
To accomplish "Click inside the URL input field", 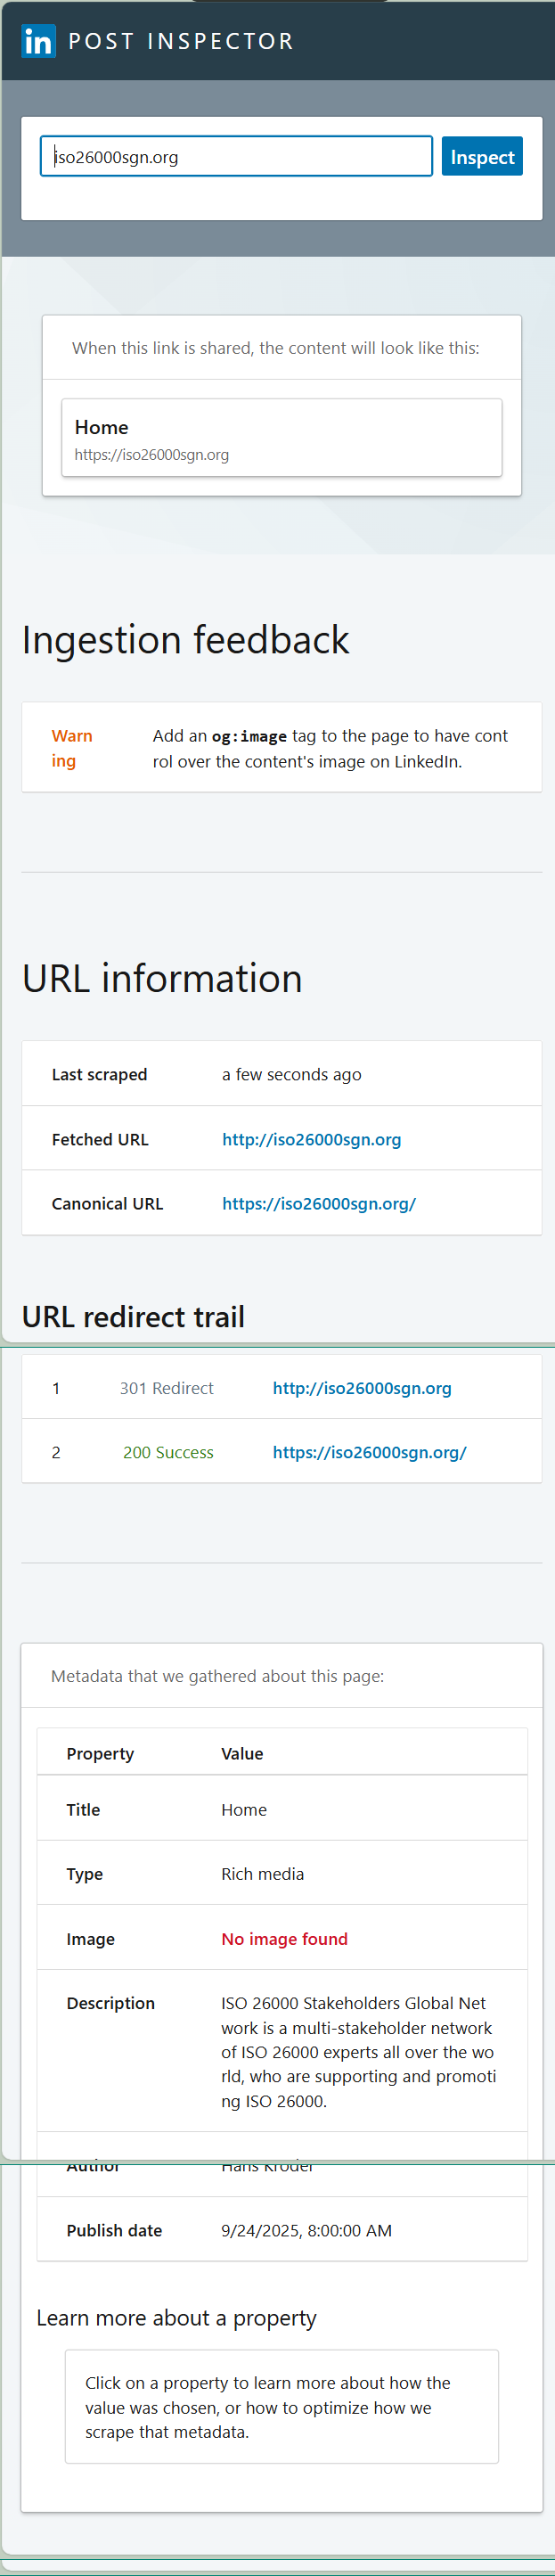I will tap(235, 156).
